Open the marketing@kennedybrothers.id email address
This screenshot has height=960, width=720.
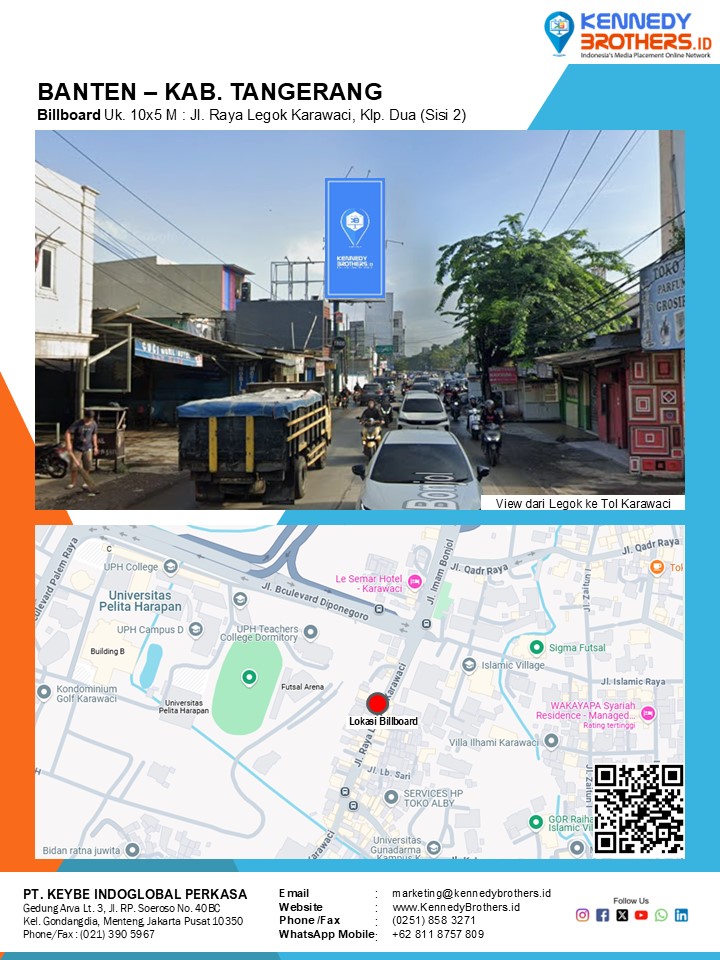coord(471,893)
